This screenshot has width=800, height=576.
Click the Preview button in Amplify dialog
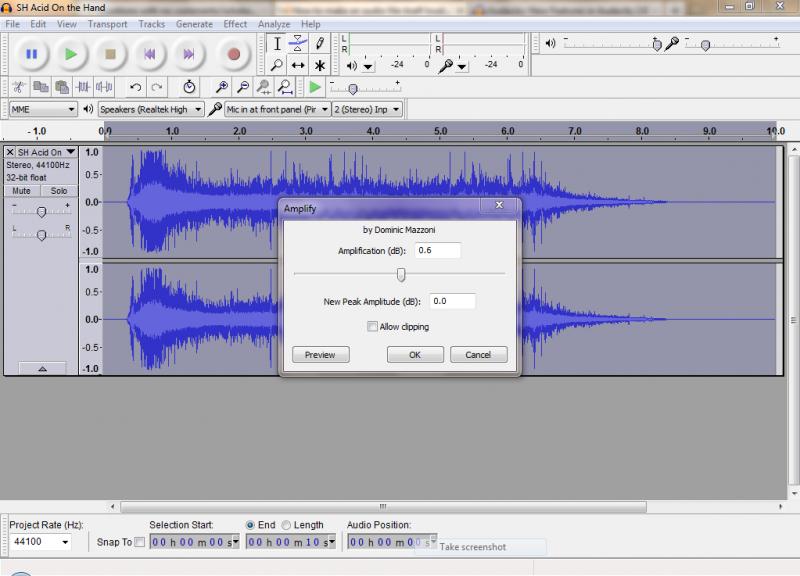tap(318, 354)
